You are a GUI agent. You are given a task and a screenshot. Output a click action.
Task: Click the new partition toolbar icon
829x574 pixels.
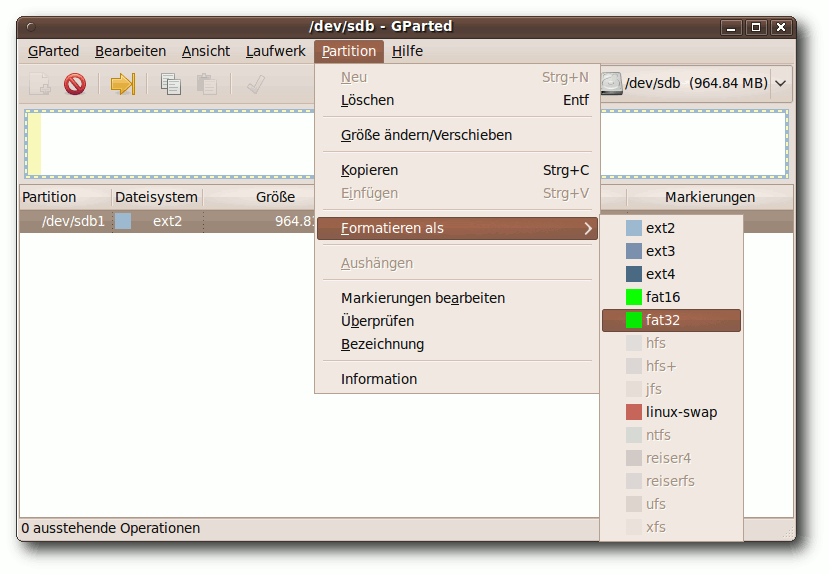pos(40,84)
